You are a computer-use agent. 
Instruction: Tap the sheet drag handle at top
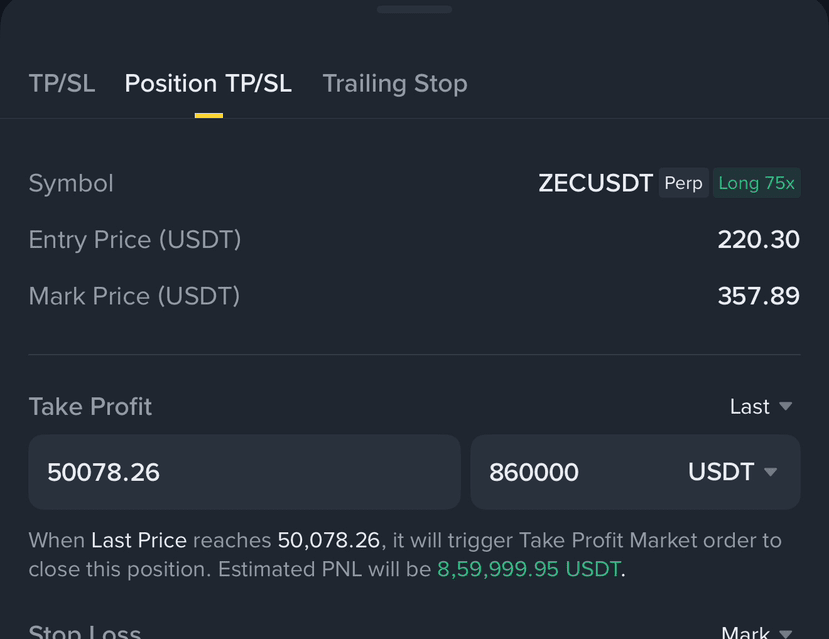pyautogui.click(x=414, y=10)
